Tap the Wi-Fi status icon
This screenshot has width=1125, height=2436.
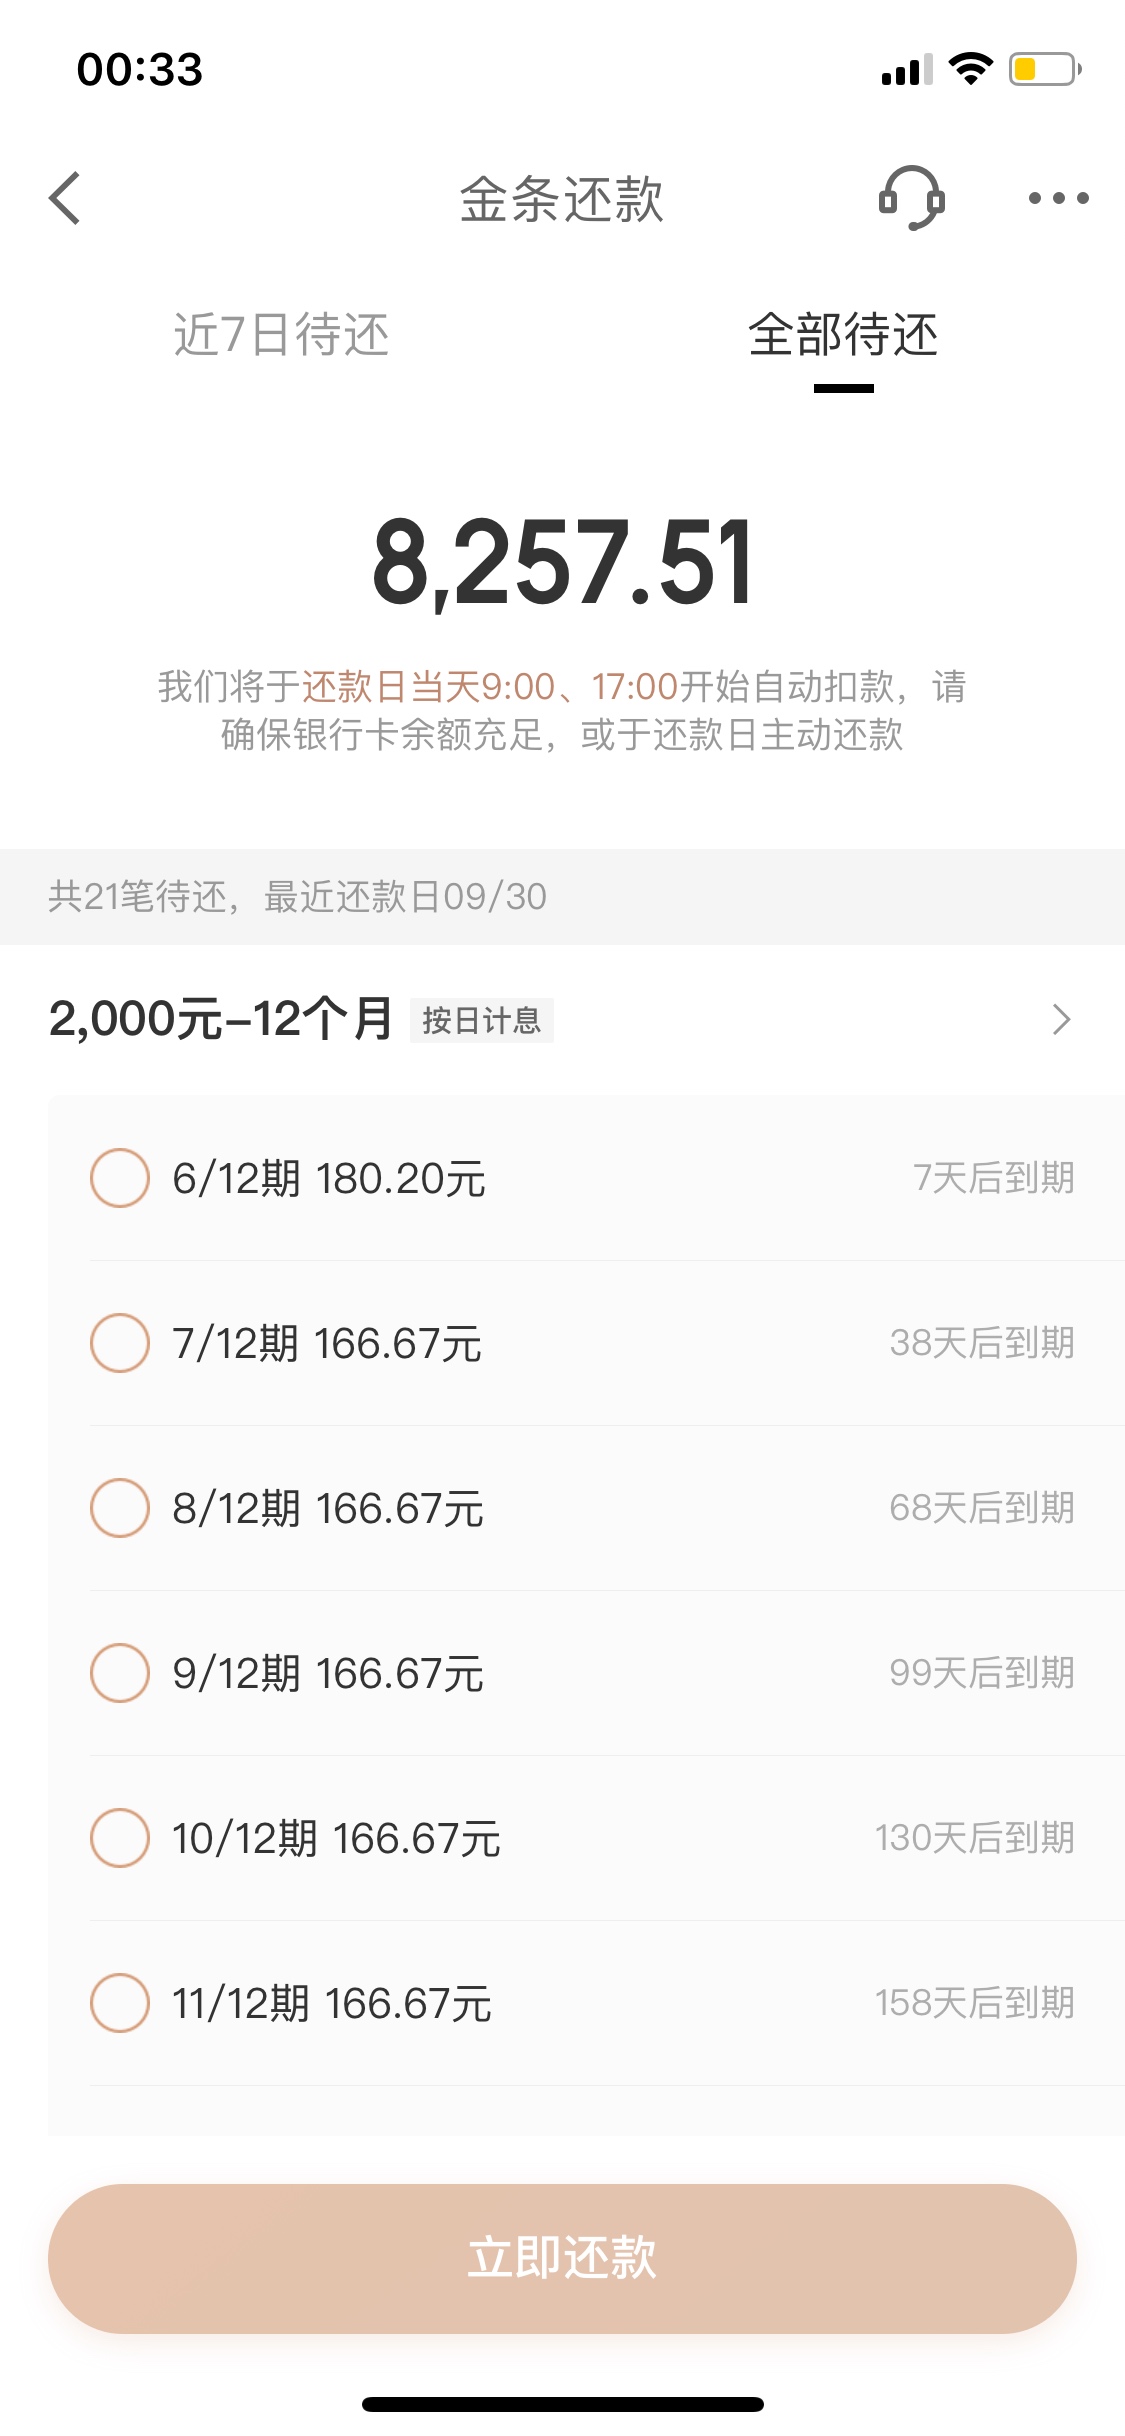click(970, 69)
